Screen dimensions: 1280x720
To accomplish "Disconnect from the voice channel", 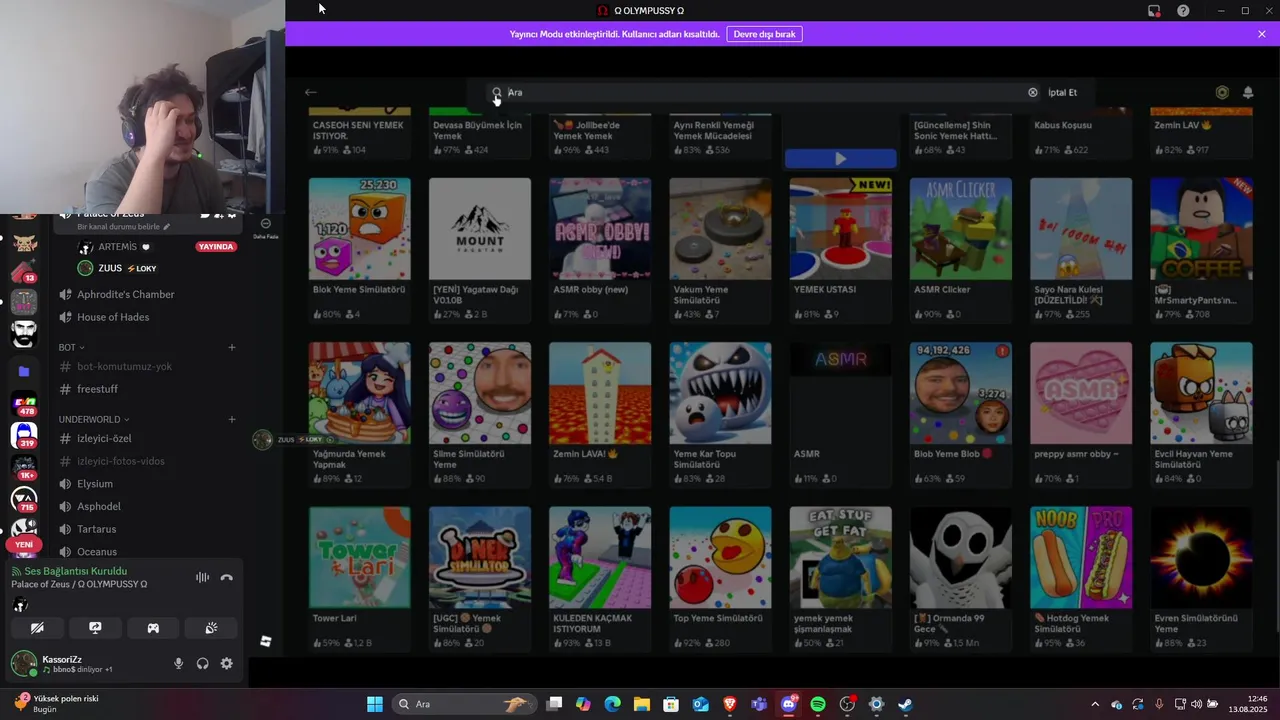I will (226, 577).
